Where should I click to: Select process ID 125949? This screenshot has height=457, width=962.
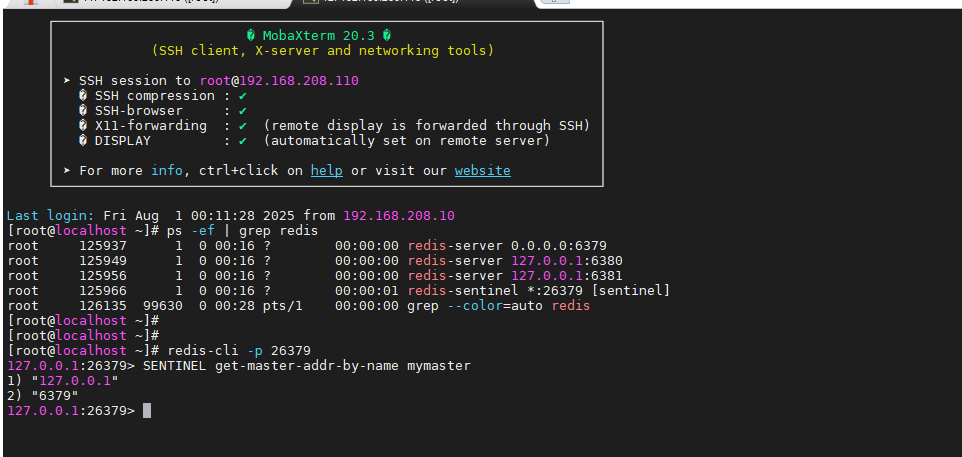click(x=103, y=261)
